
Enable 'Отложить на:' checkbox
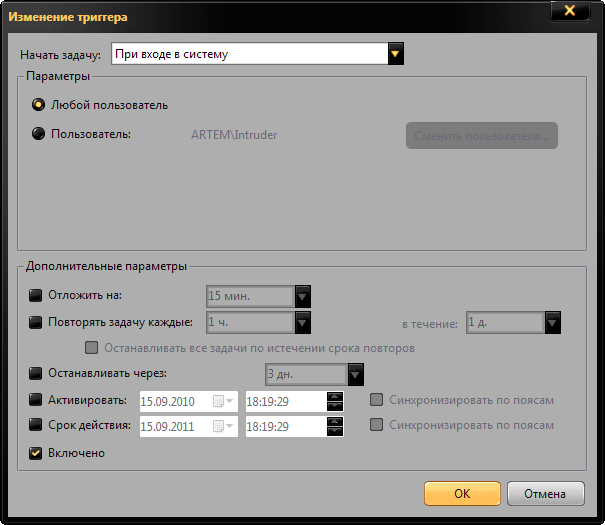point(35,295)
